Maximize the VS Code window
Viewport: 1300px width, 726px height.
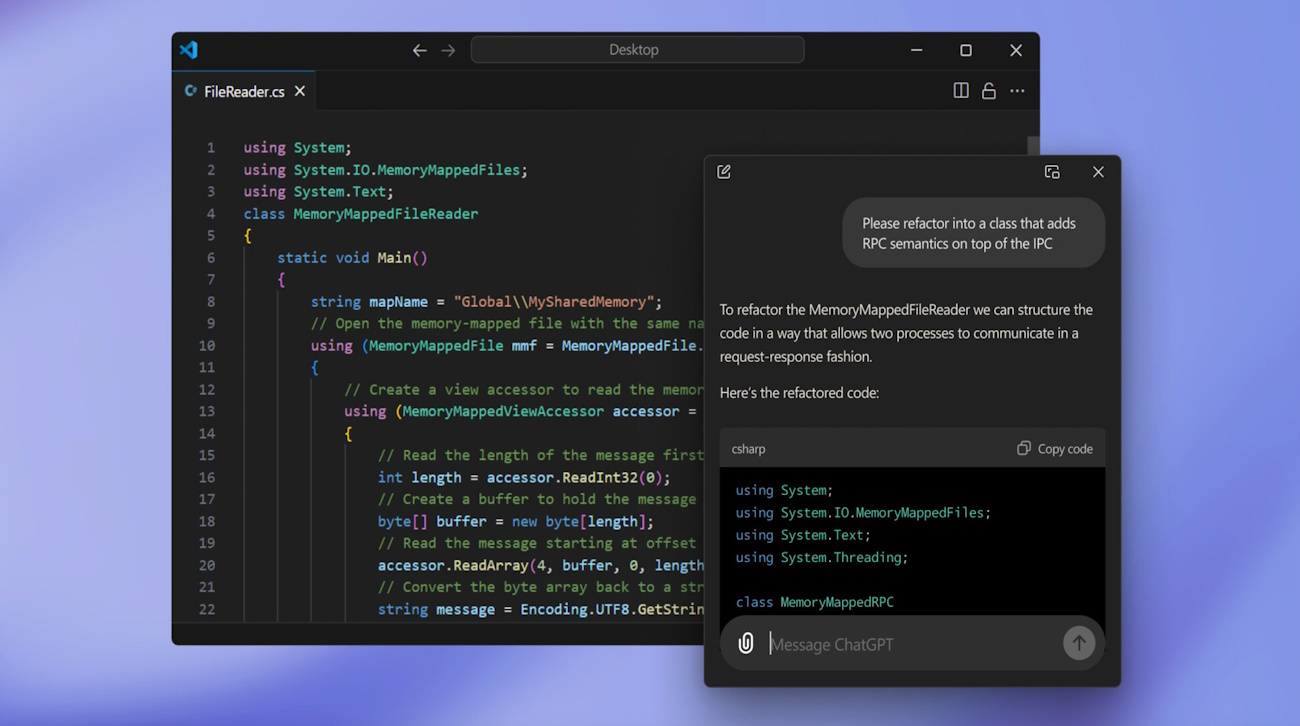tap(965, 50)
